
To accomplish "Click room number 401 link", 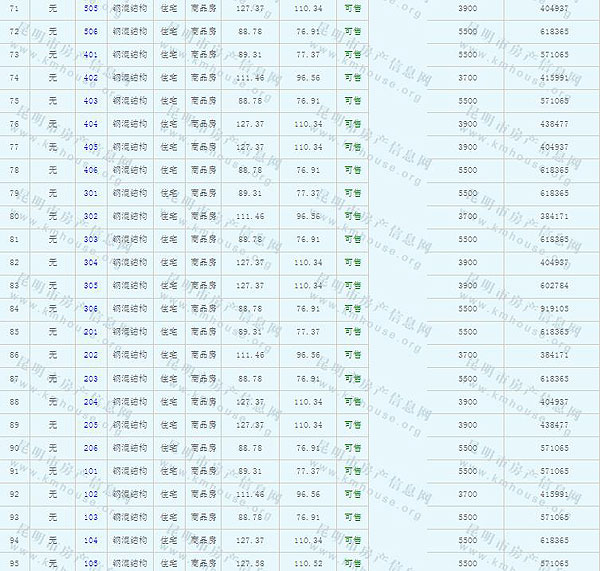I will [91, 54].
